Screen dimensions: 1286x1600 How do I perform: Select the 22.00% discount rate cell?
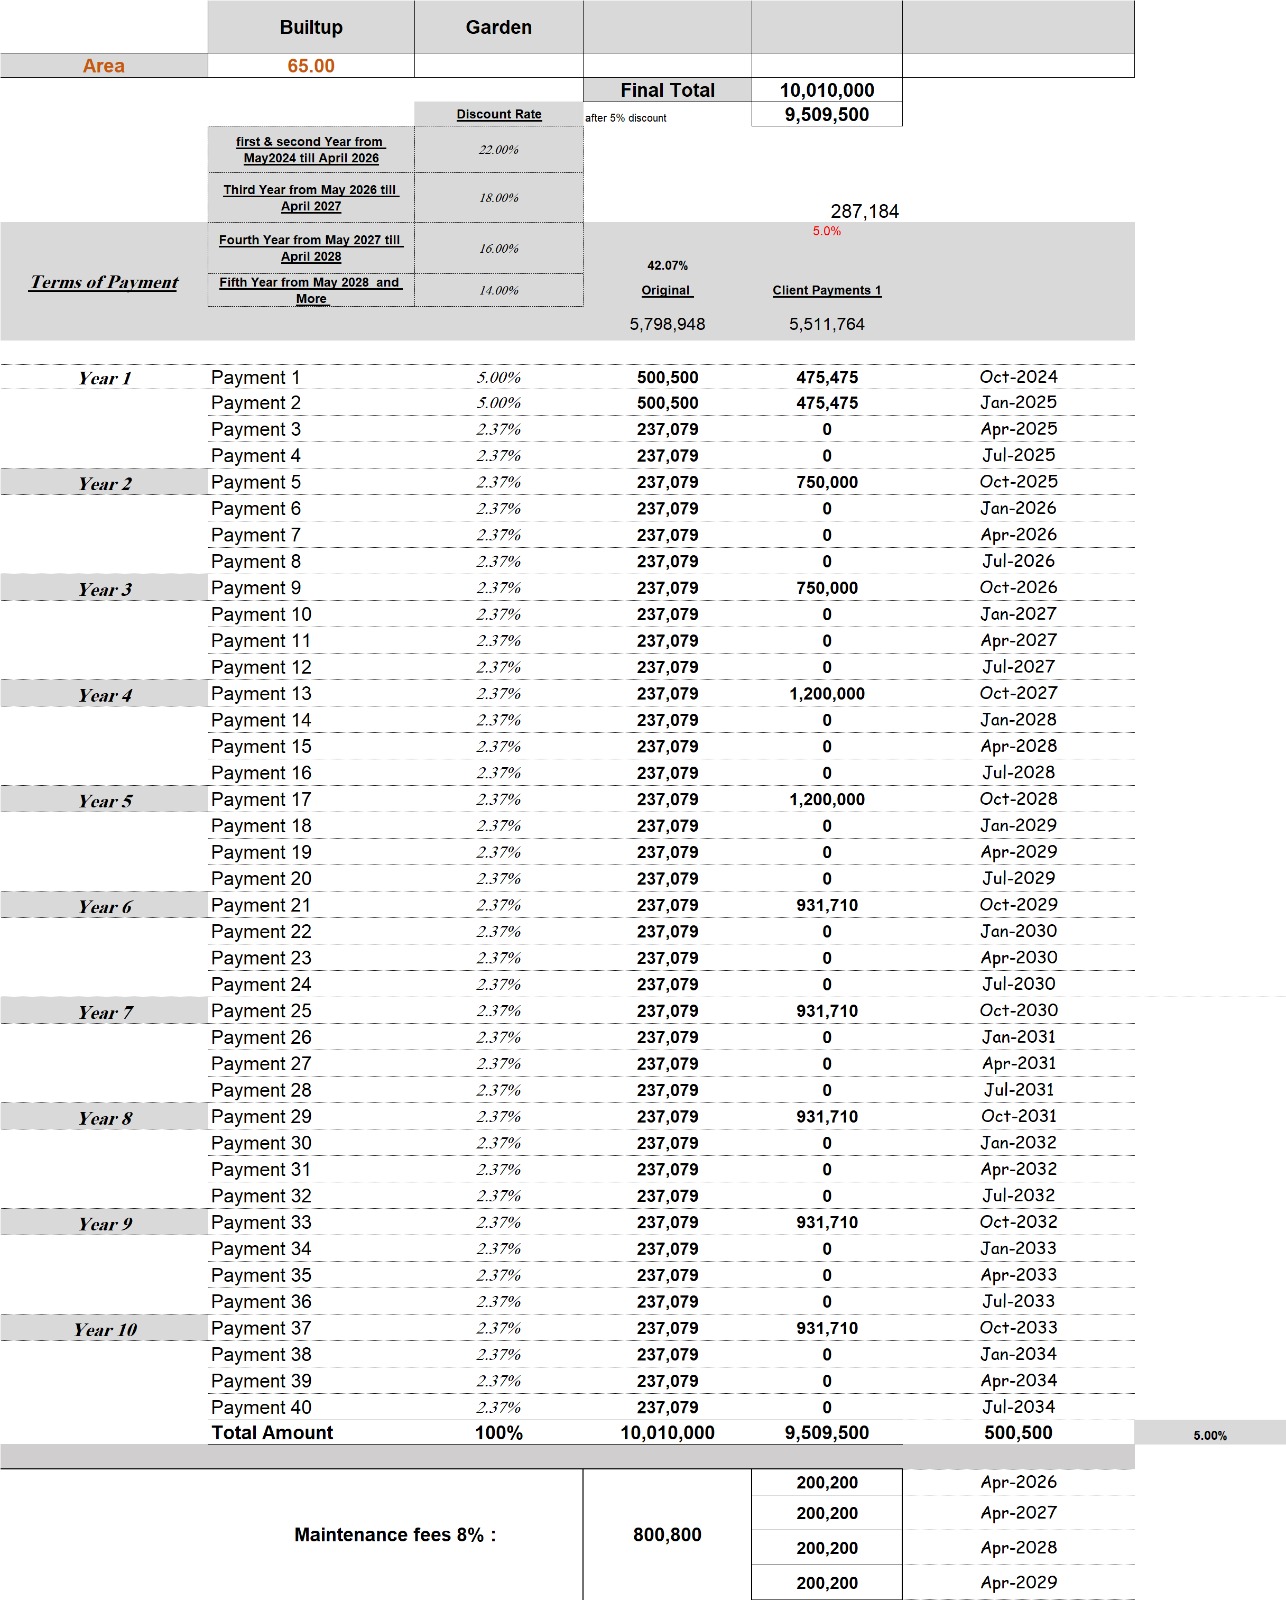coord(499,150)
